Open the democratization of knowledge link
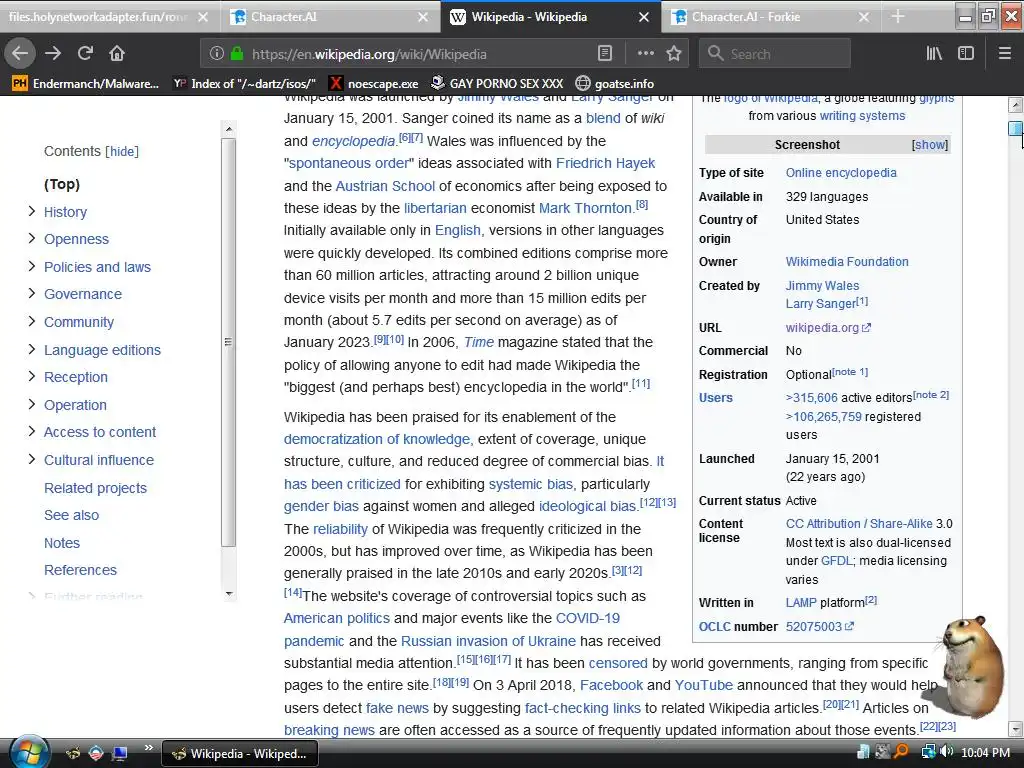The height and width of the screenshot is (768, 1024). point(377,440)
